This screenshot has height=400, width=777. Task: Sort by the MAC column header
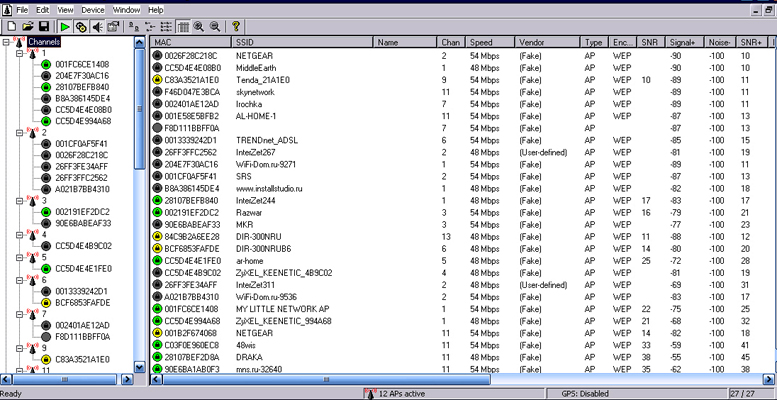[x=191, y=42]
